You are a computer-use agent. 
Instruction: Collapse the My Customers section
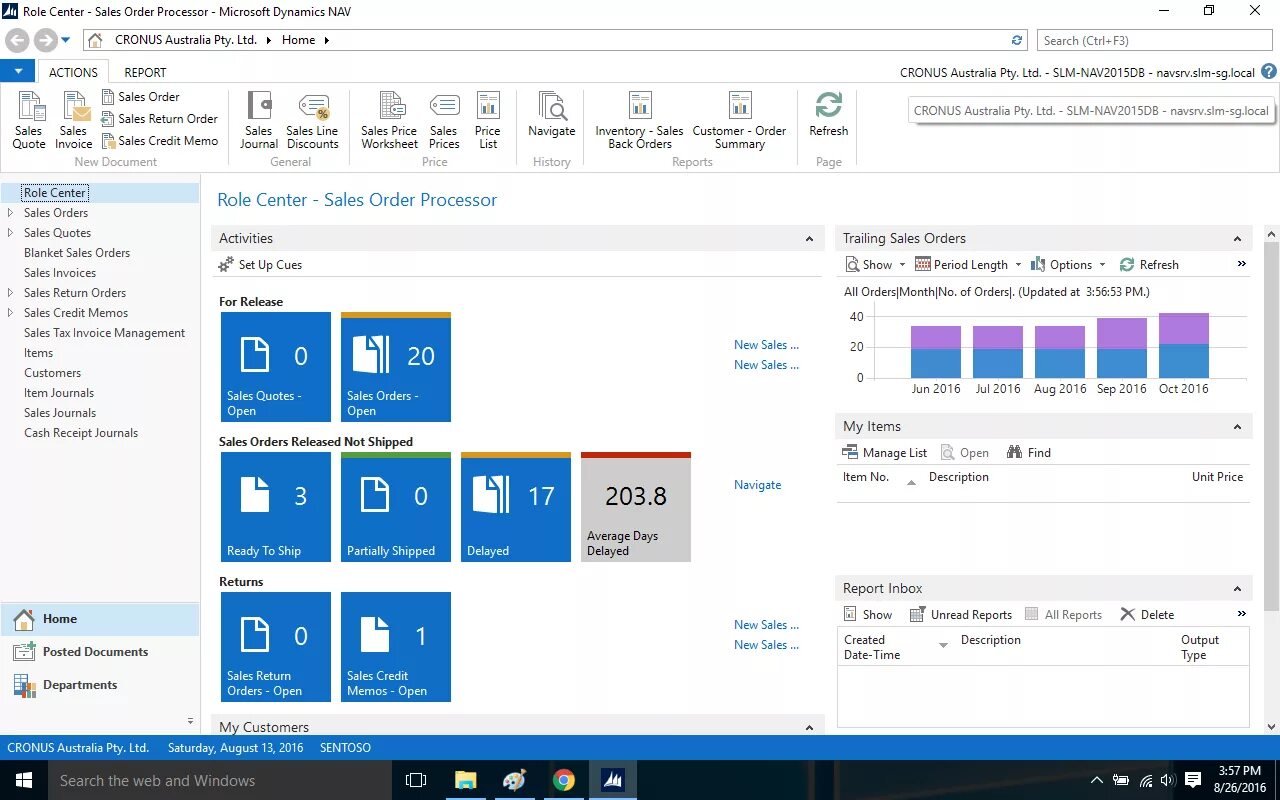(x=810, y=727)
